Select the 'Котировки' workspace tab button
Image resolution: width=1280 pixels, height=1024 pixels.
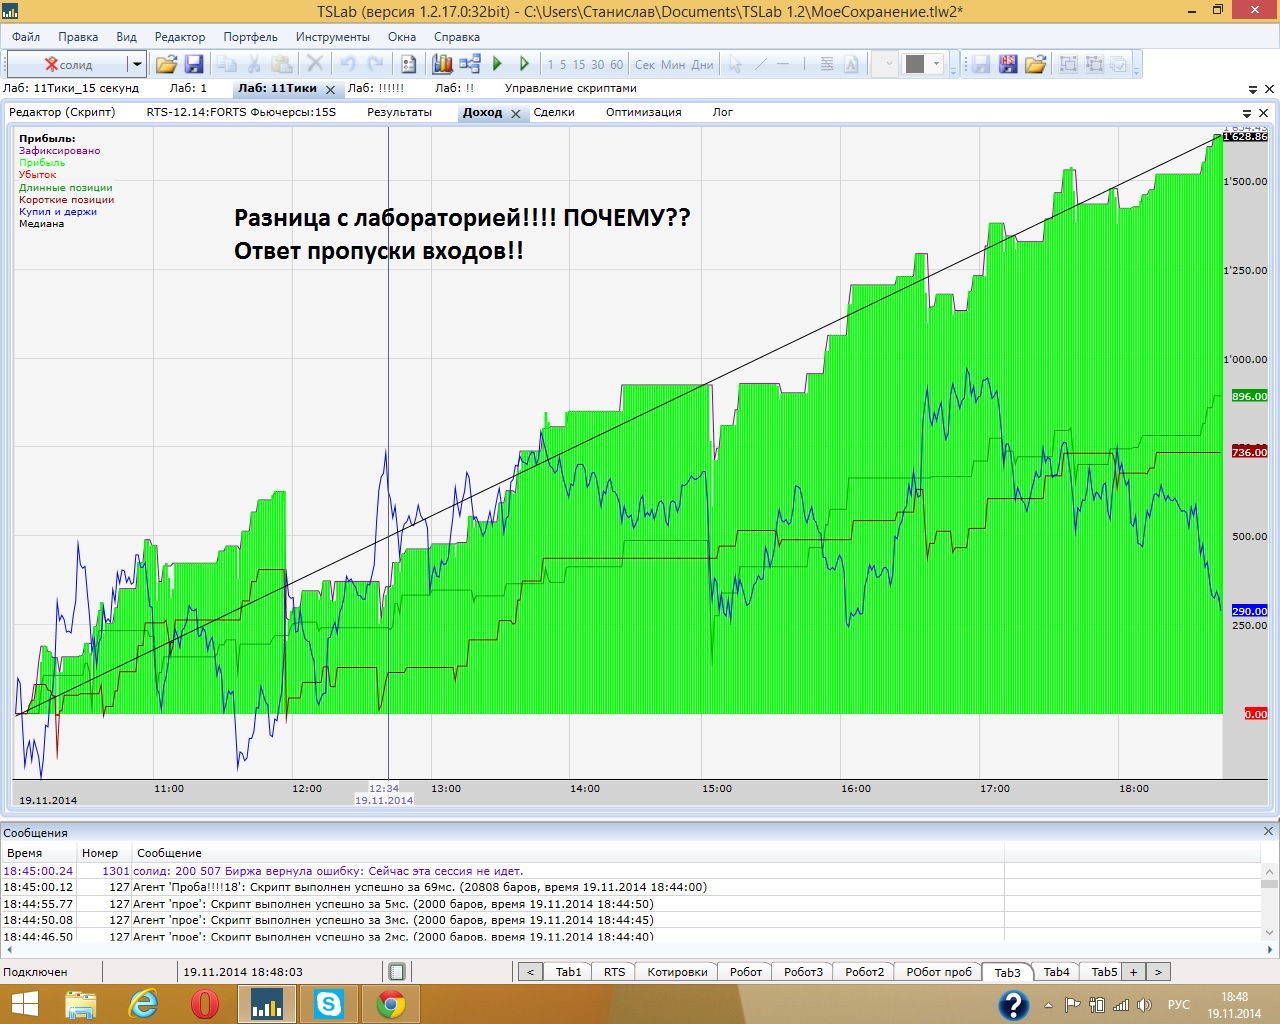(x=677, y=972)
